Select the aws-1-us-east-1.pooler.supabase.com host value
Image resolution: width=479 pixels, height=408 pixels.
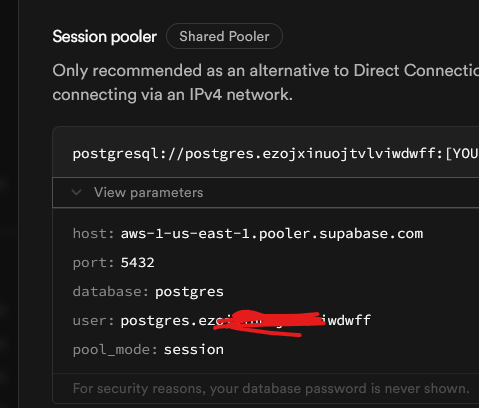click(x=272, y=233)
